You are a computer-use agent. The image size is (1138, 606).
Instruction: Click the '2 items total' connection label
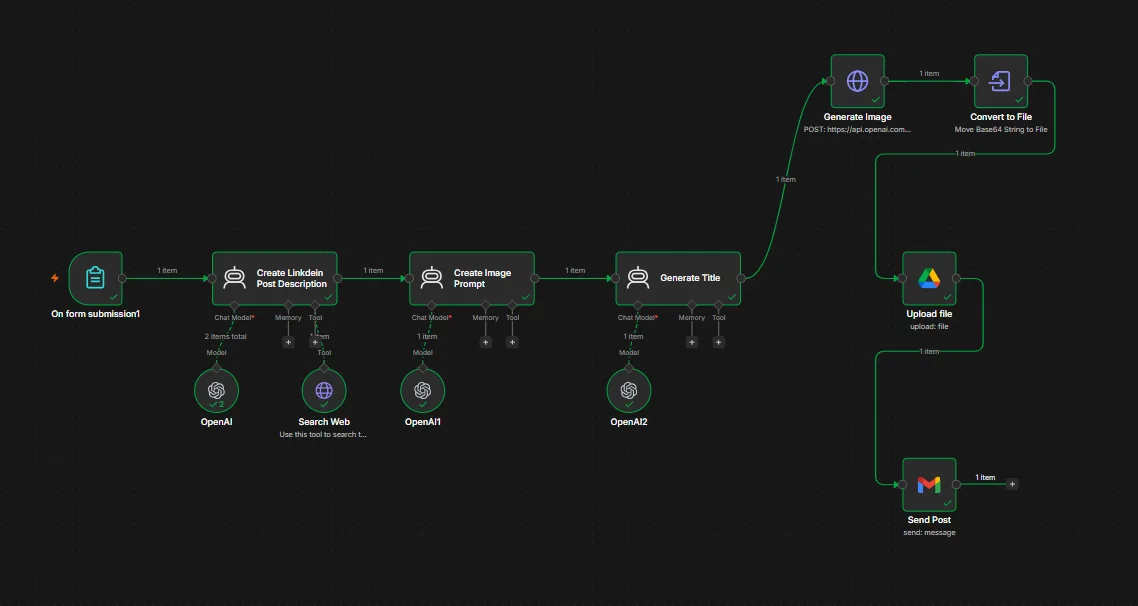[x=225, y=337]
